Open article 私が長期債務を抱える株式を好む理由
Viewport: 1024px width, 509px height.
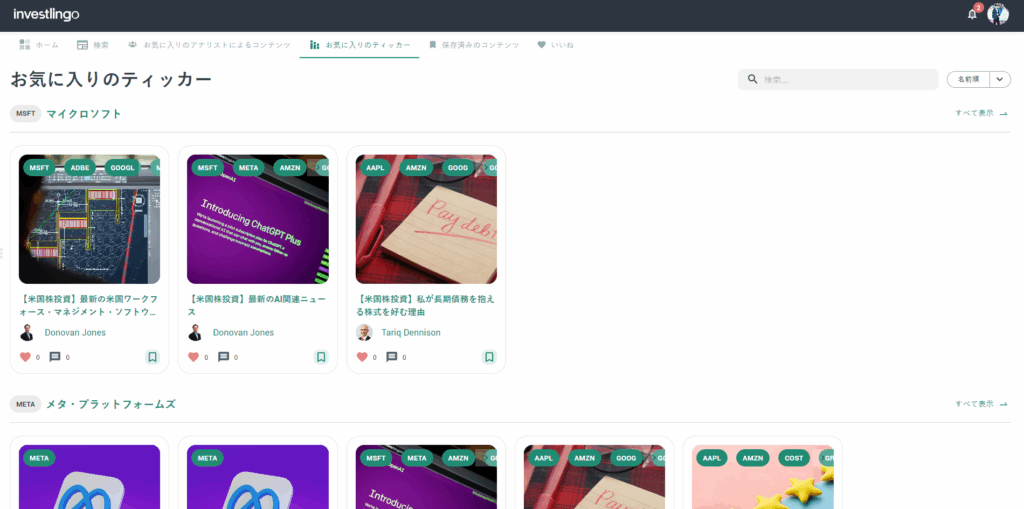(426, 305)
